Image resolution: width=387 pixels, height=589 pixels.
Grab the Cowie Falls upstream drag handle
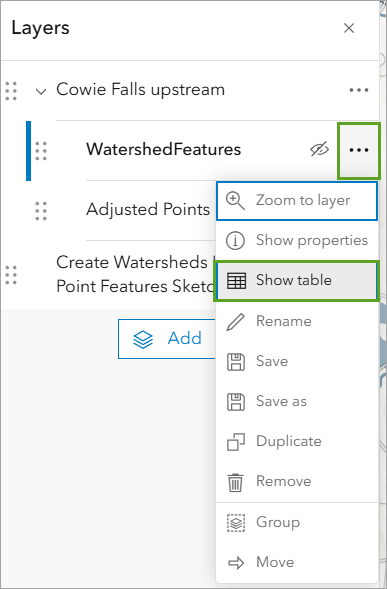click(x=11, y=91)
